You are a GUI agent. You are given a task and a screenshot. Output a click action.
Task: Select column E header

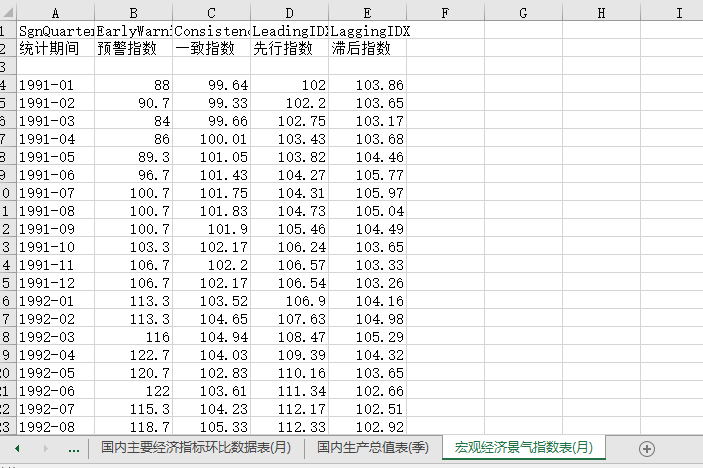coord(367,13)
